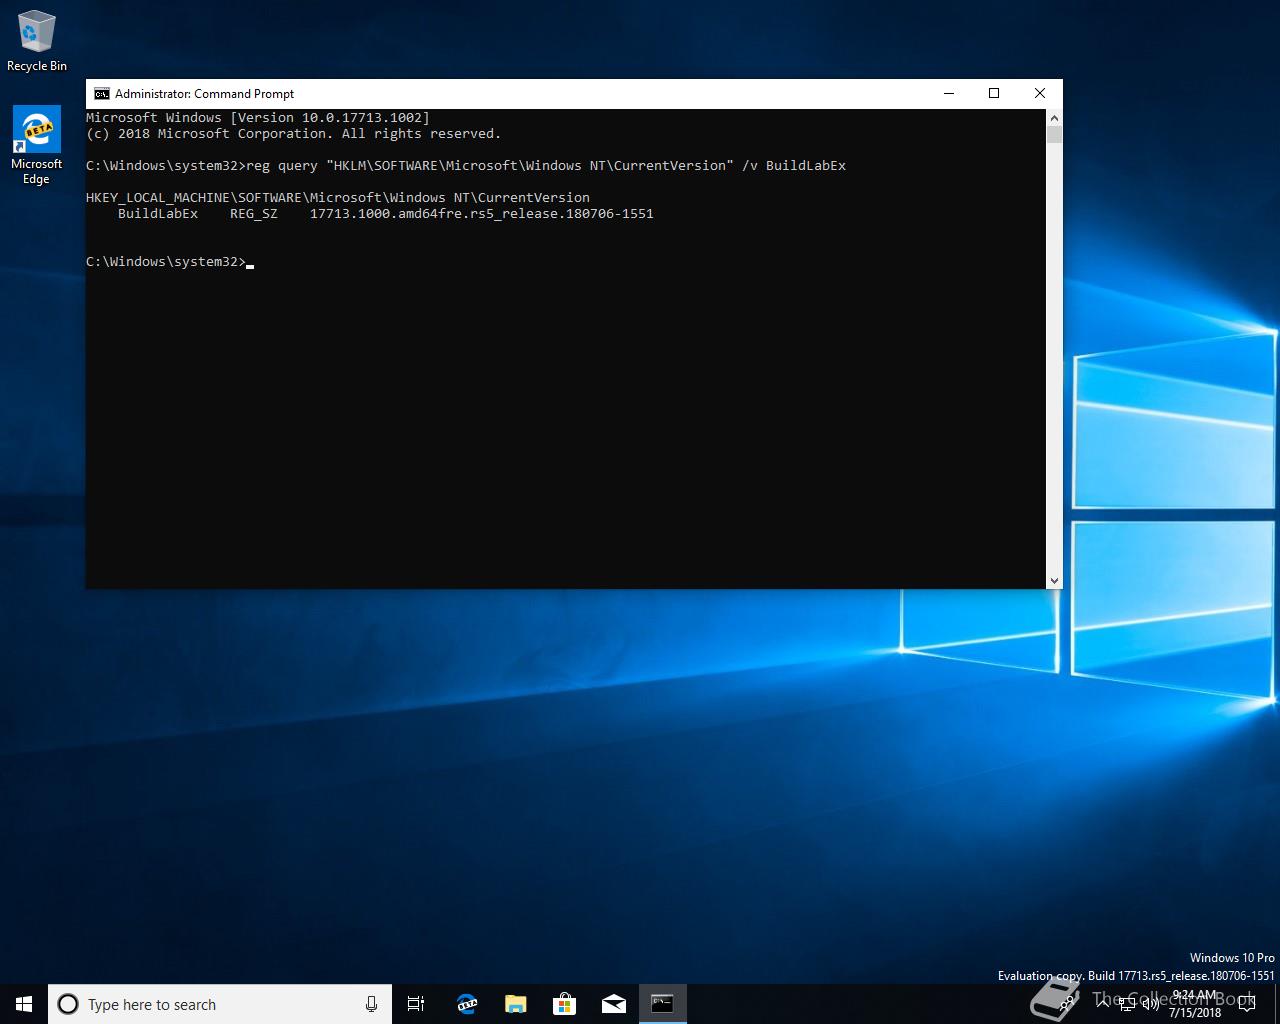Open Task View from the taskbar
The width and height of the screenshot is (1280, 1024).
coord(416,1004)
